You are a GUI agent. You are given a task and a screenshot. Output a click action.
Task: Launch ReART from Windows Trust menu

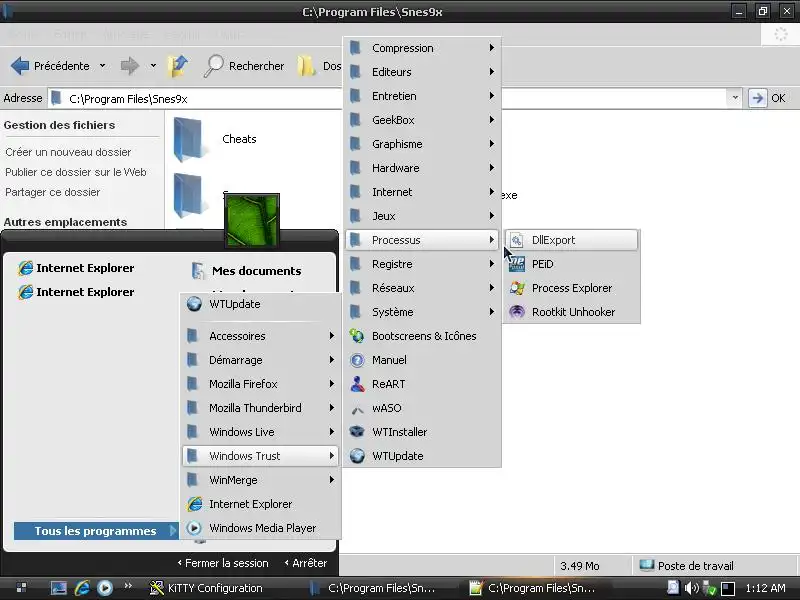422,384
